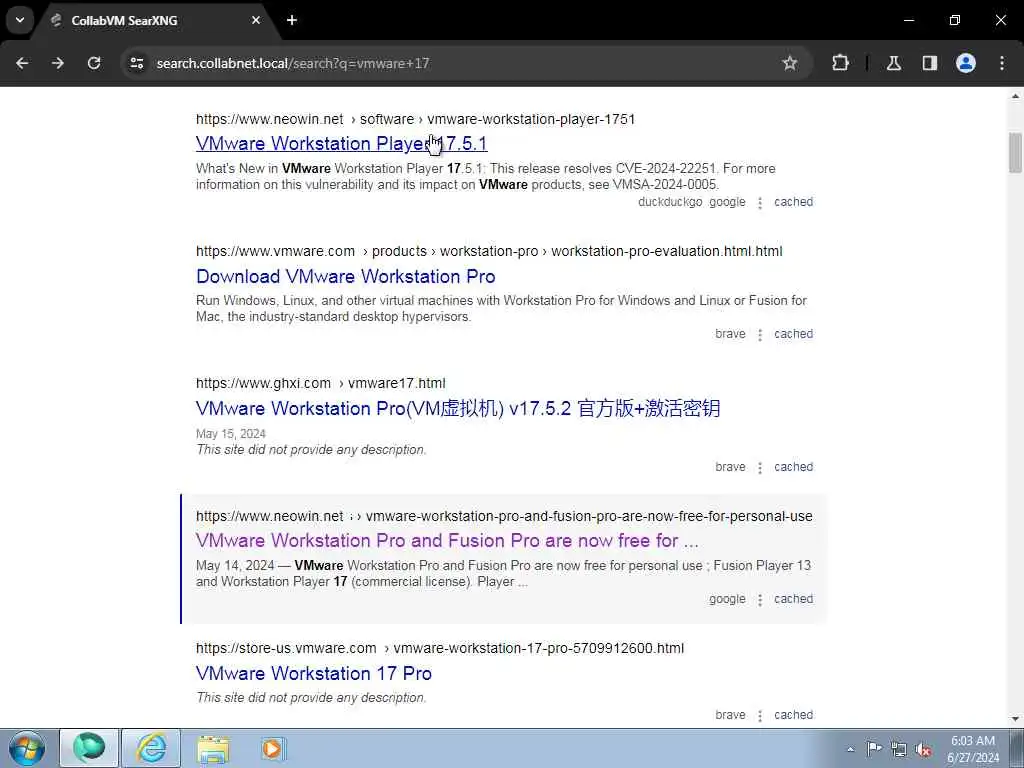The height and width of the screenshot is (768, 1024).
Task: Open Chrome Labs flask icon
Action: coord(894,63)
